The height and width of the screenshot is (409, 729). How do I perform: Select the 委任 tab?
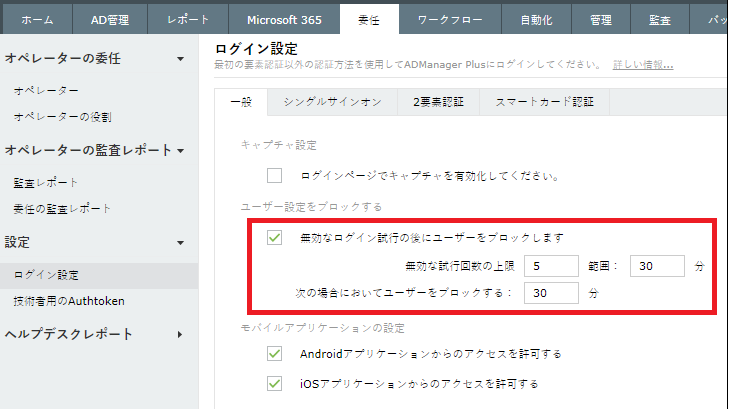pyautogui.click(x=369, y=20)
